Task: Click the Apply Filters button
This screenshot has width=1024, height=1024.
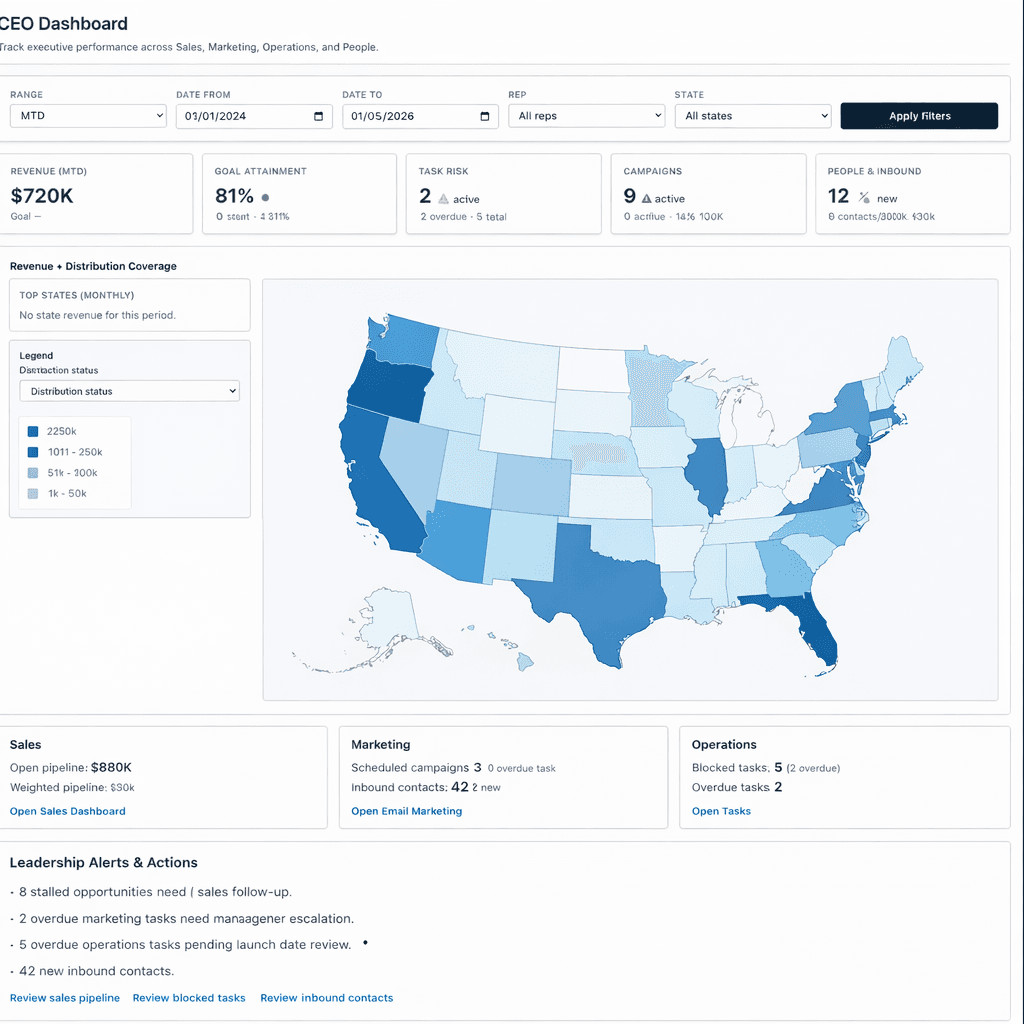Action: point(918,115)
